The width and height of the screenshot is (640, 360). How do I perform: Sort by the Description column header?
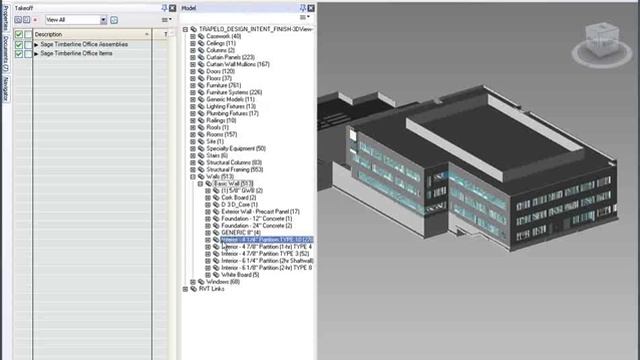click(x=92, y=34)
